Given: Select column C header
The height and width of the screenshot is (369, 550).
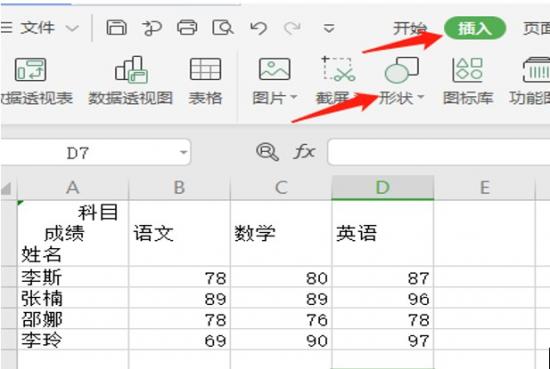Looking at the screenshot, I should pos(281,188).
